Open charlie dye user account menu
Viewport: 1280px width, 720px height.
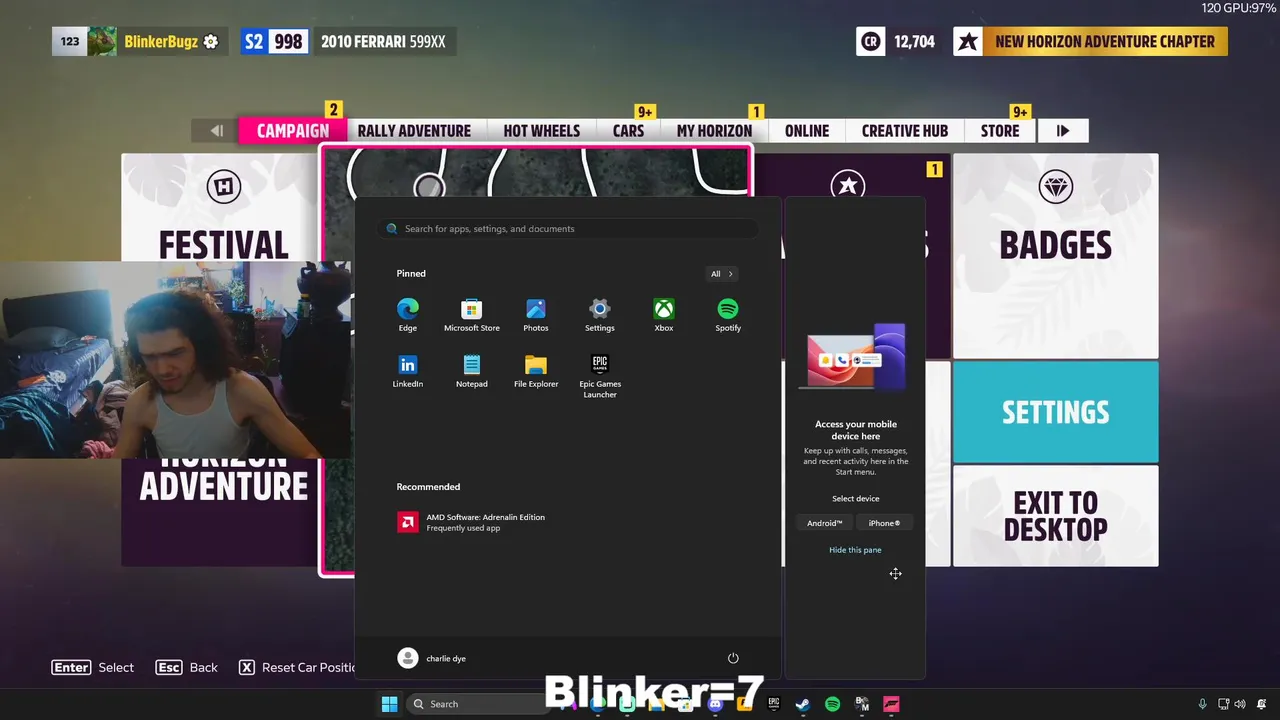[x=432, y=658]
